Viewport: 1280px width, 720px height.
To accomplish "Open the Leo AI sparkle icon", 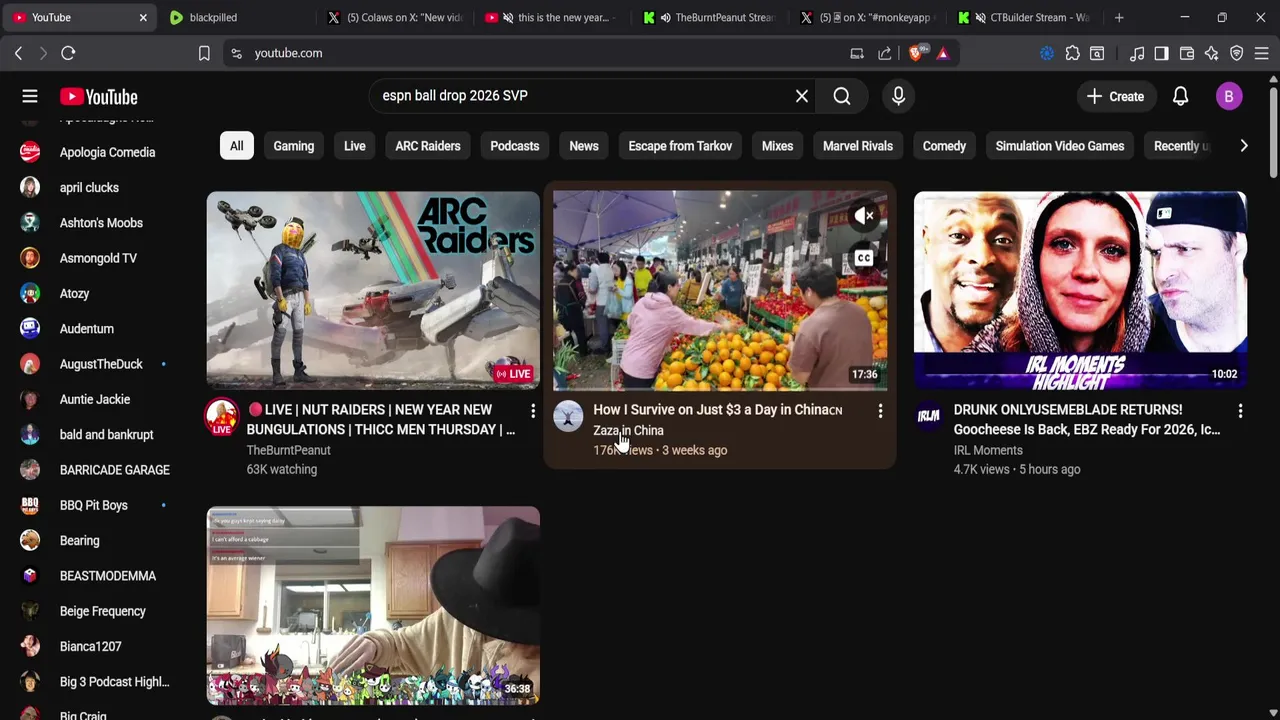I will [x=1212, y=53].
